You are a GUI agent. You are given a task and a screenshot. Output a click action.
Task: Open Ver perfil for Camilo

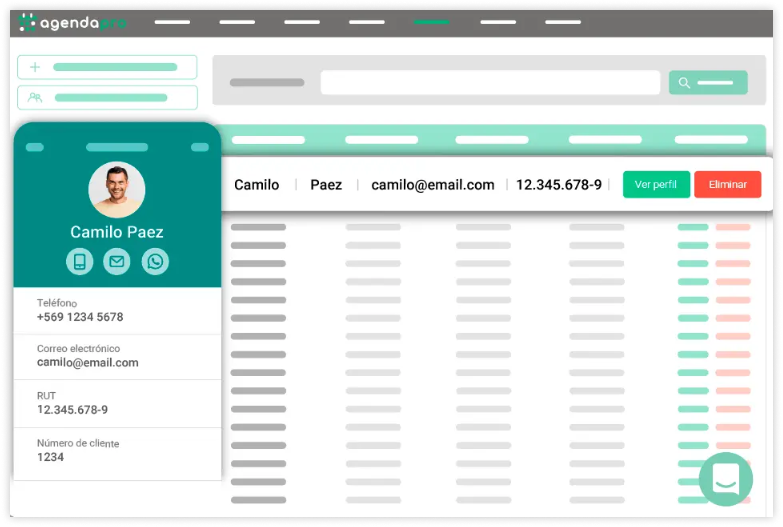[x=656, y=184]
